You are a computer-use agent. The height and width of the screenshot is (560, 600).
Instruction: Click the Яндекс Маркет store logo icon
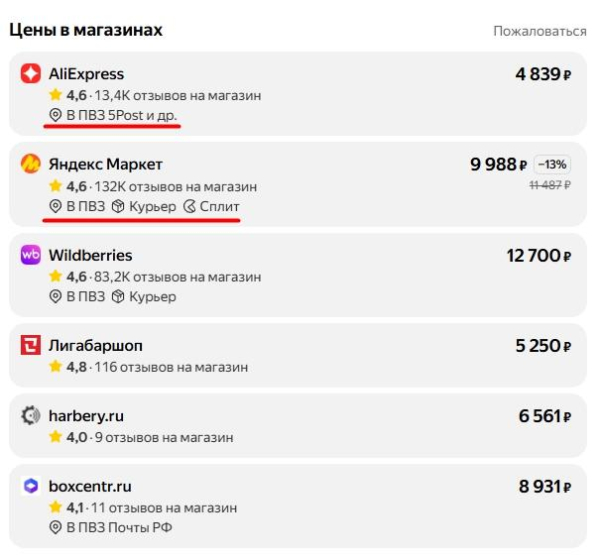point(31,164)
